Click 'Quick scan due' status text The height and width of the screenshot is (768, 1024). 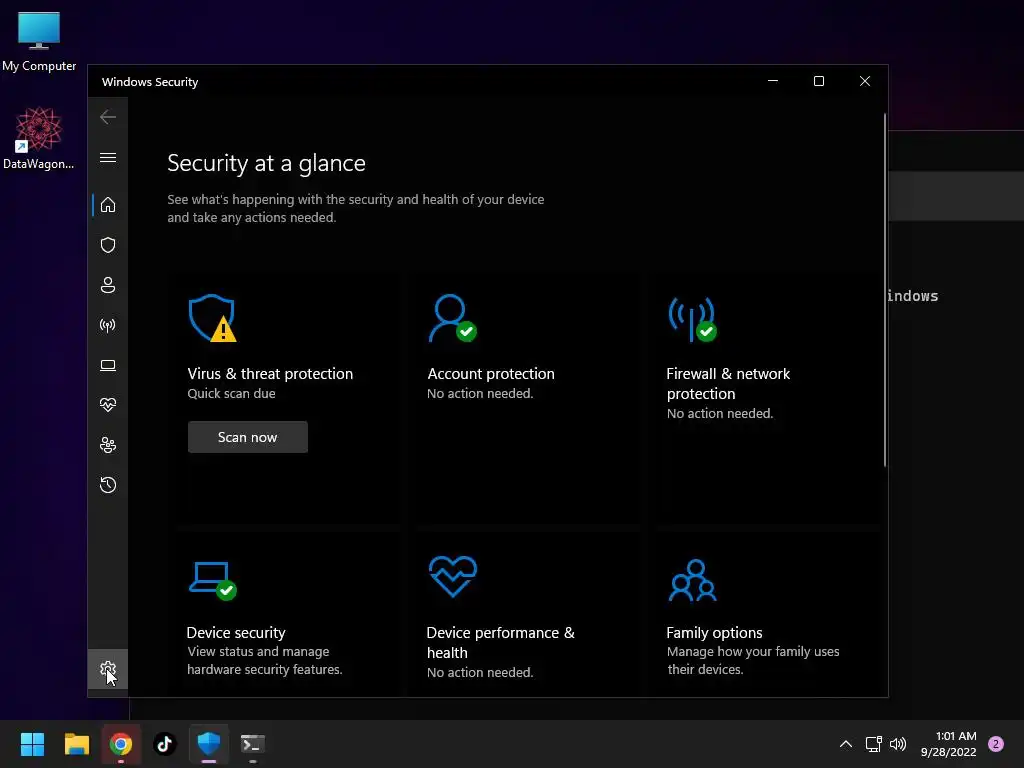[x=231, y=393]
